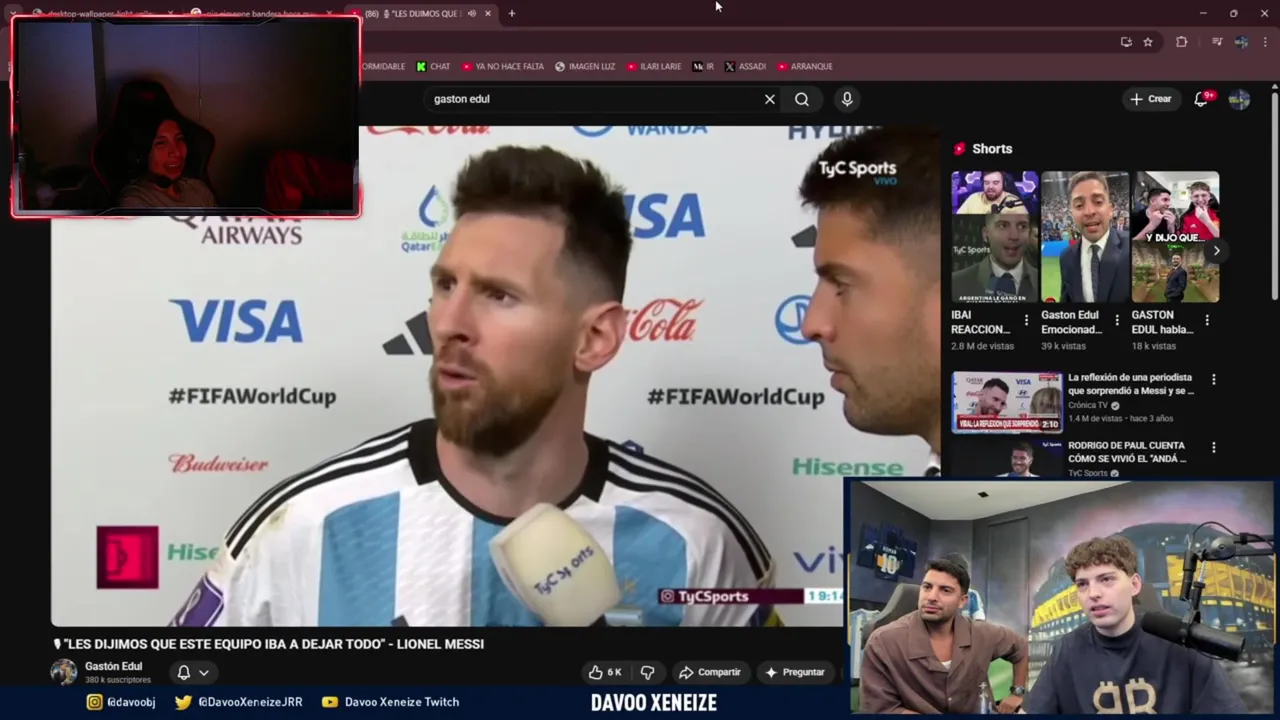Open the 'Y DIJO QUE...' short thumbnail
1280x720 pixels.
tap(1175, 237)
